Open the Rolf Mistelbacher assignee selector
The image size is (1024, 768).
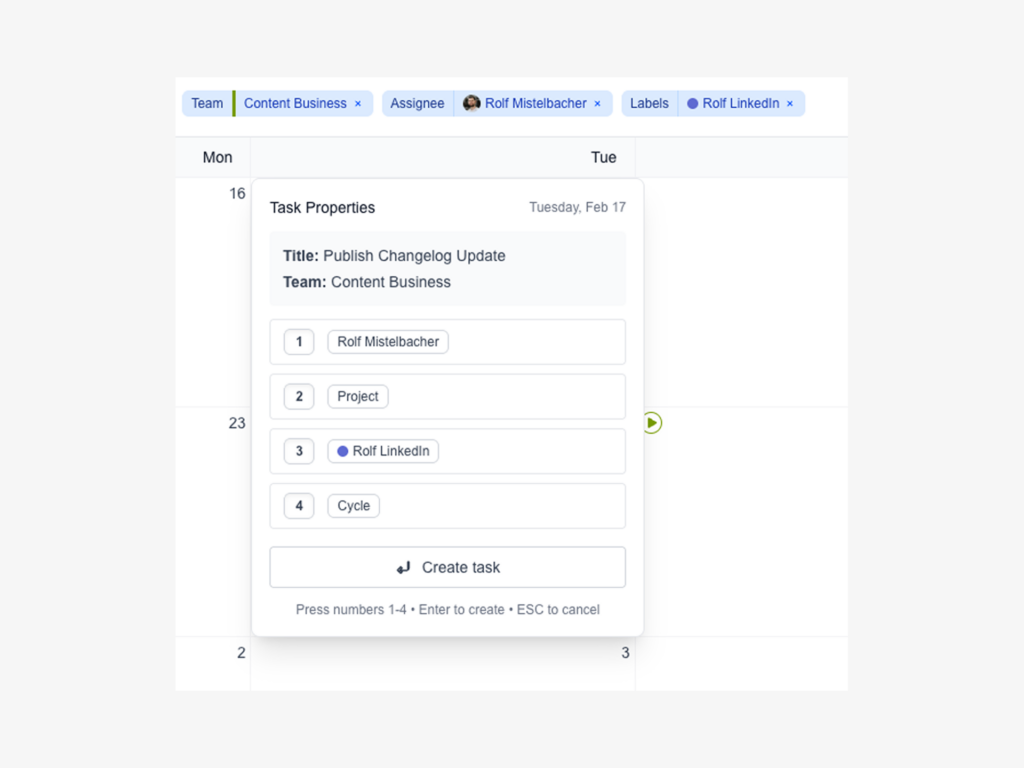click(388, 342)
